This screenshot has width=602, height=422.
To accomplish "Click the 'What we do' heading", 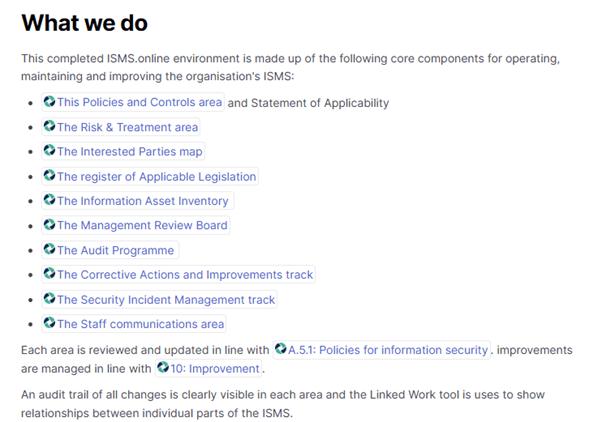I will pos(84,23).
